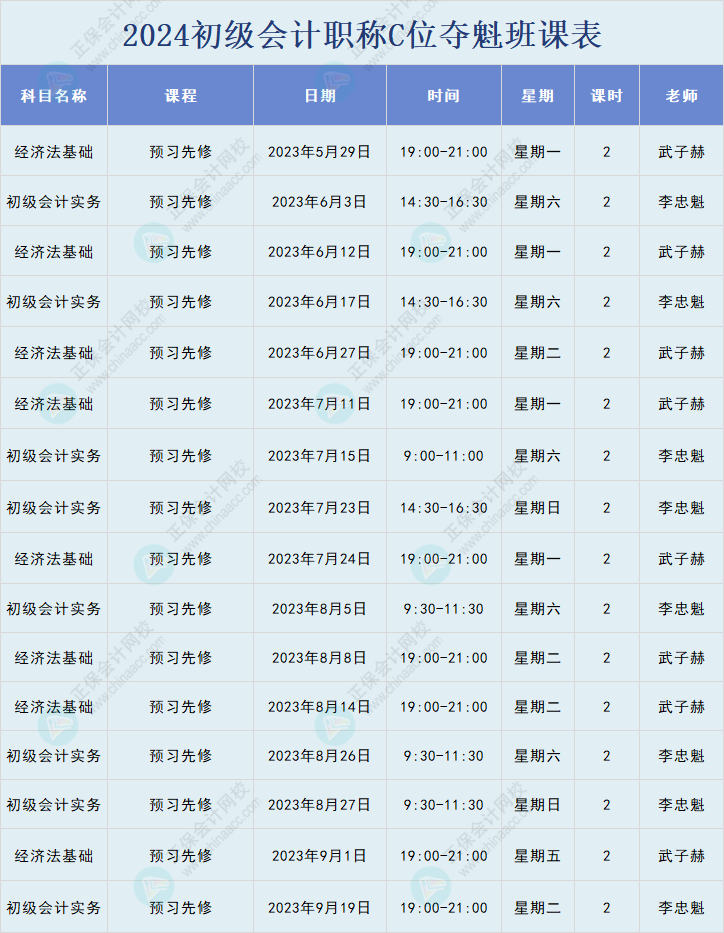Click the date cell 2023年6月3日

point(319,202)
